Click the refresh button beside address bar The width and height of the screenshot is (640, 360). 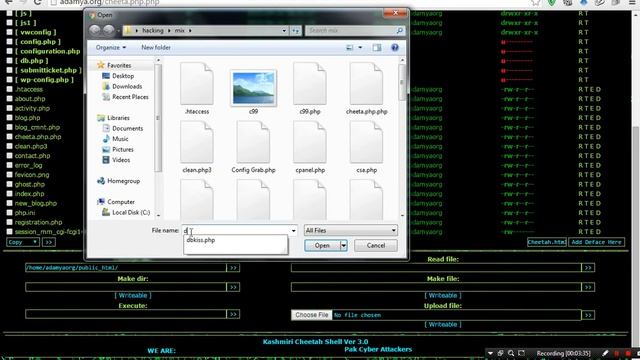[296, 31]
